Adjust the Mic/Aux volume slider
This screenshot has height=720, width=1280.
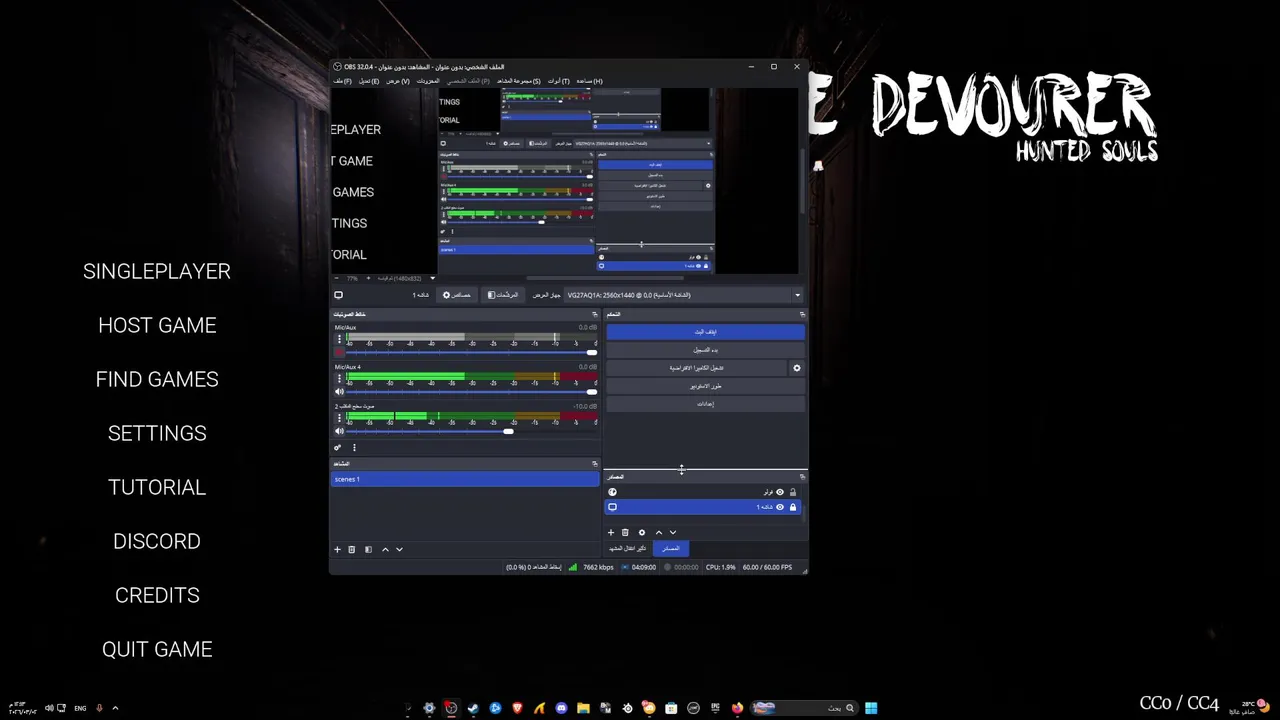(471, 352)
